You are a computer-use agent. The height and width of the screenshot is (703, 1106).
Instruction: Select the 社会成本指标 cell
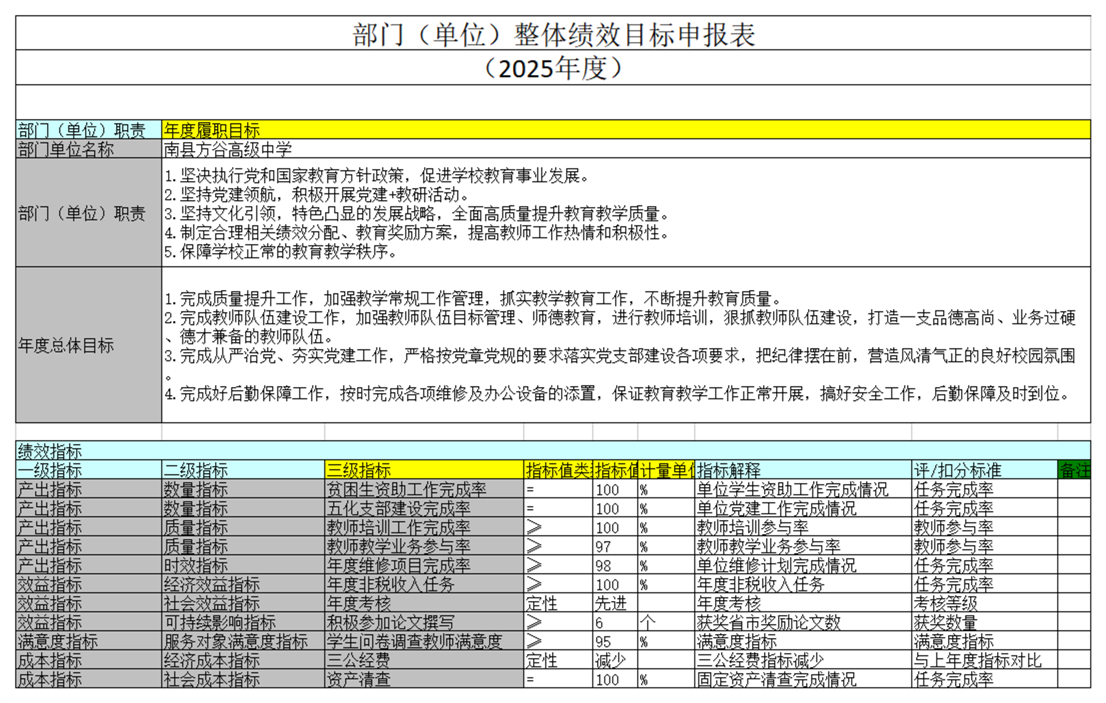[243, 680]
